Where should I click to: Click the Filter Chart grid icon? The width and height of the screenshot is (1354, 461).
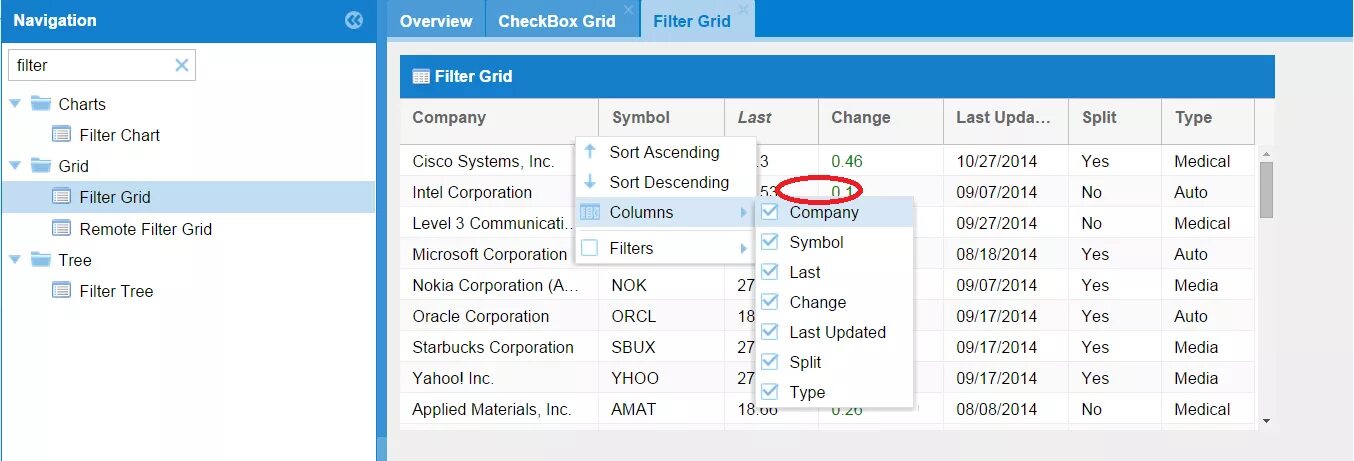coord(62,134)
